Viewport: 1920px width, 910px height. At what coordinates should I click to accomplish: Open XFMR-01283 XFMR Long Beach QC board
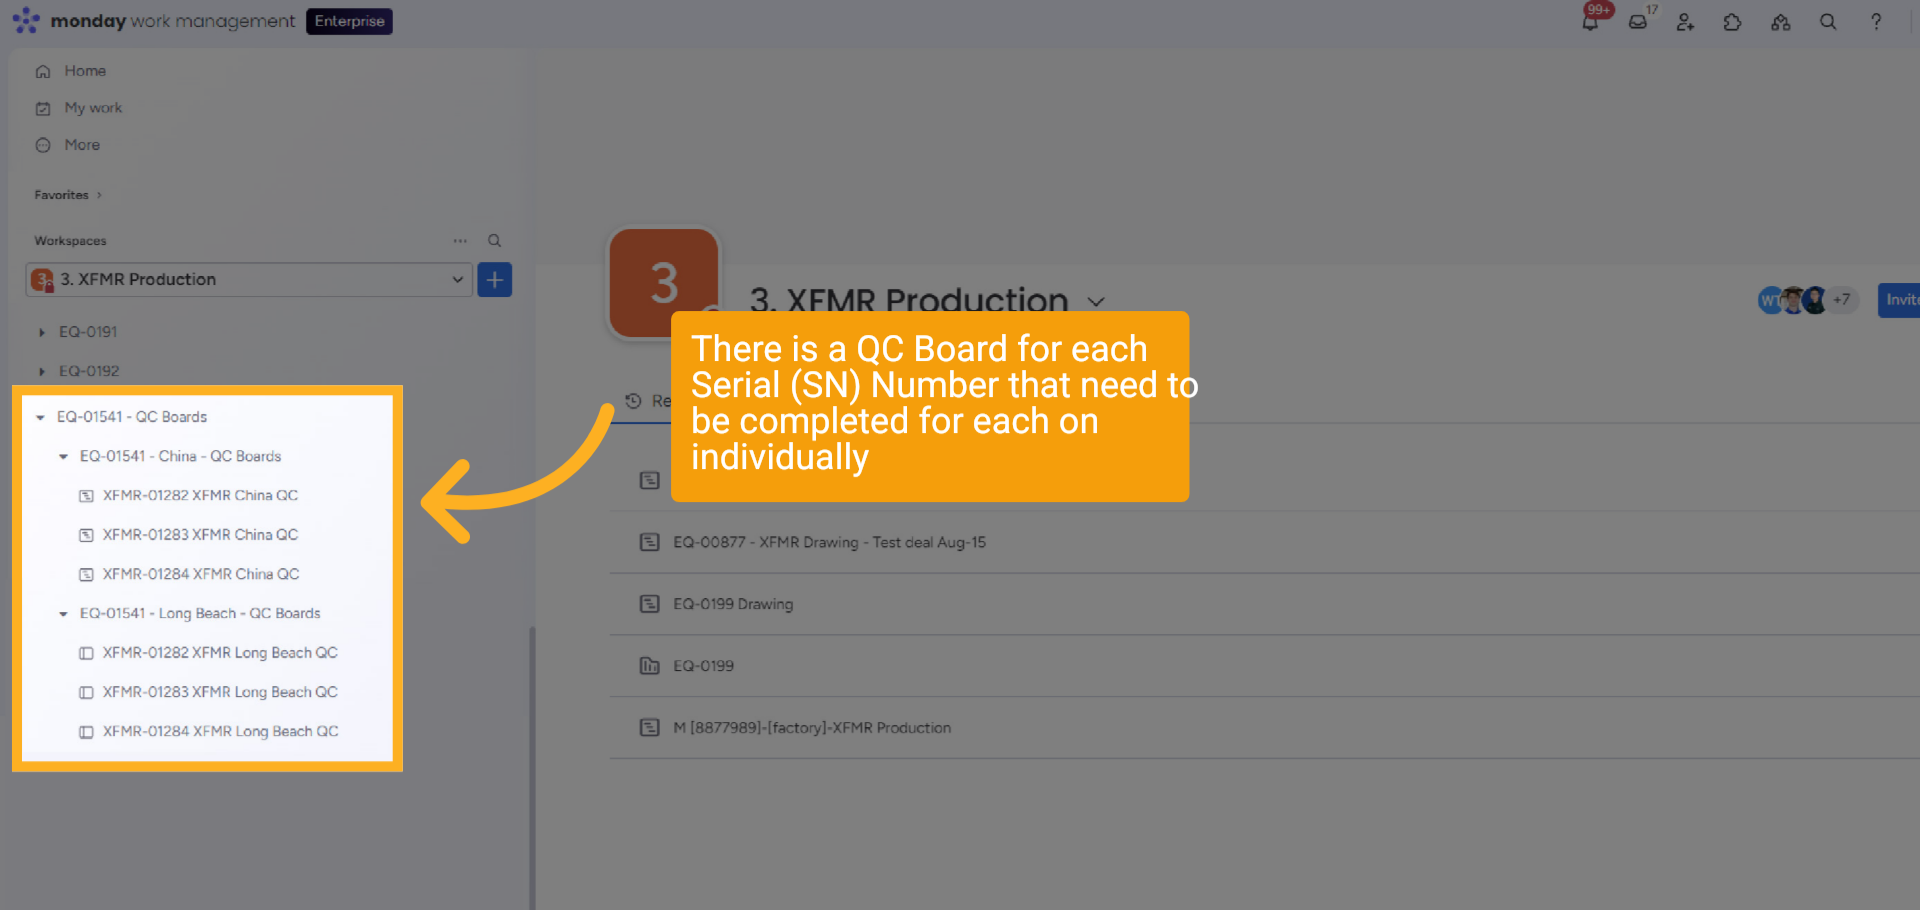click(220, 693)
